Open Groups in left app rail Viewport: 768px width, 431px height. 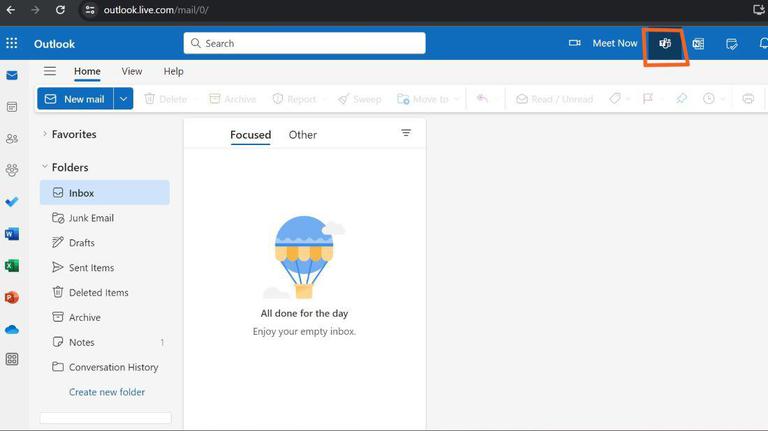[12, 170]
